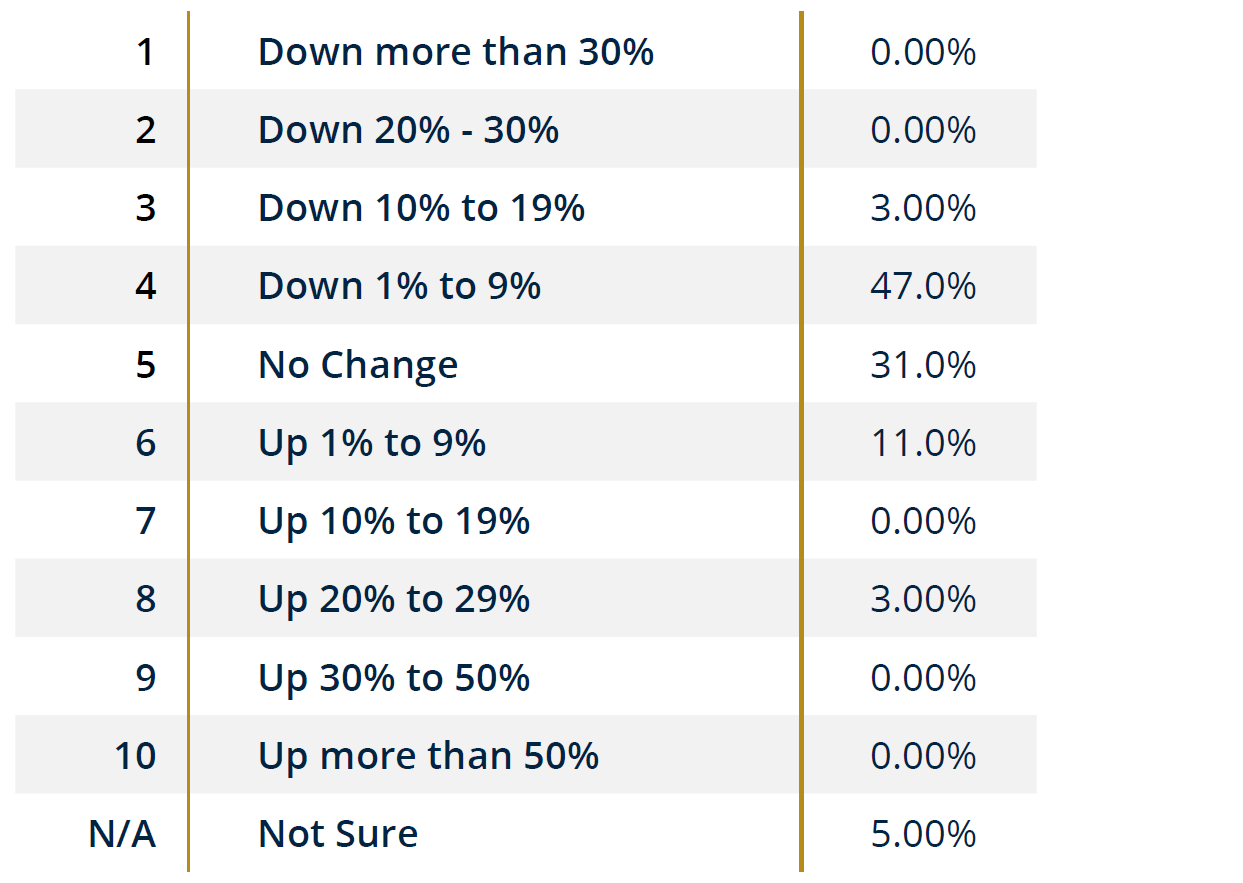Click the 3.00% value for Down 10% to 19%
Image resolution: width=1243 pixels, height=883 pixels.
coord(923,208)
